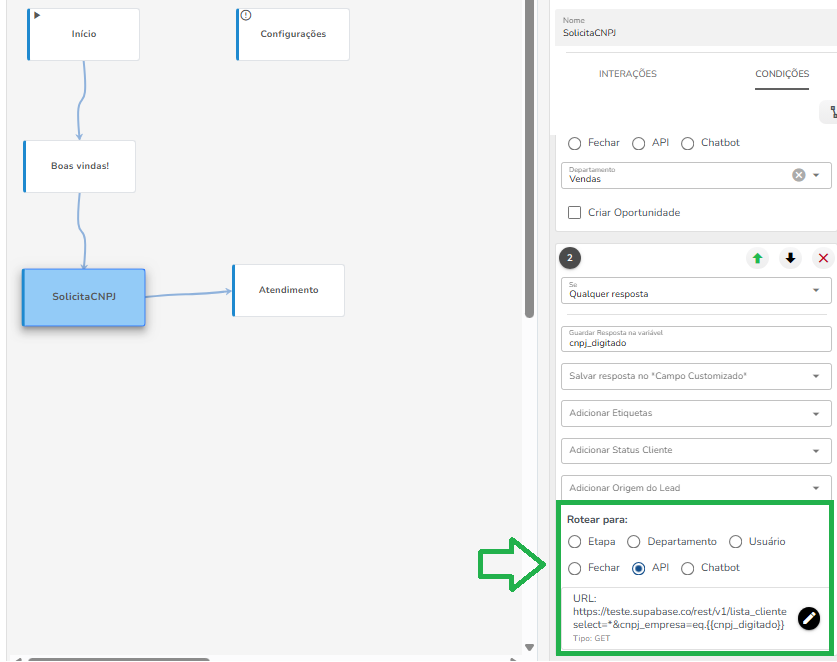Move condition 2 down with black arrow
Viewport: 837px width, 662px height.
[x=790, y=258]
